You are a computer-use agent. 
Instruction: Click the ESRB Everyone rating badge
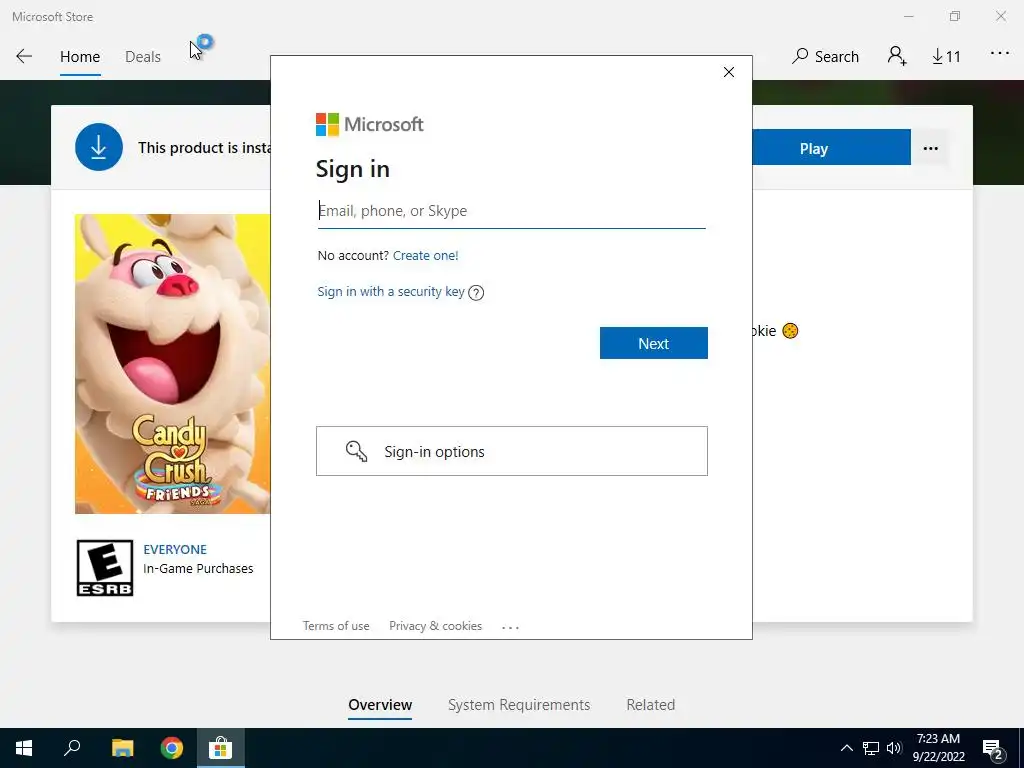pos(104,568)
